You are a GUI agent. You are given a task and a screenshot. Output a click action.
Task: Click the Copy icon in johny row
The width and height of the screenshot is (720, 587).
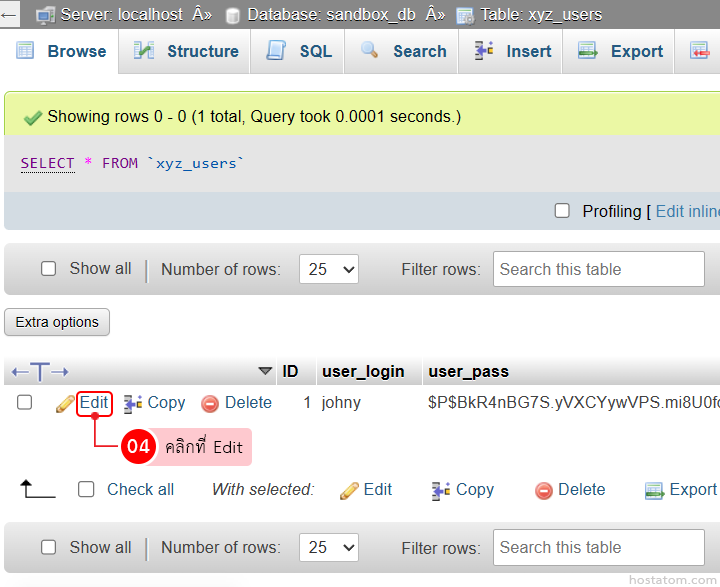pyautogui.click(x=133, y=403)
